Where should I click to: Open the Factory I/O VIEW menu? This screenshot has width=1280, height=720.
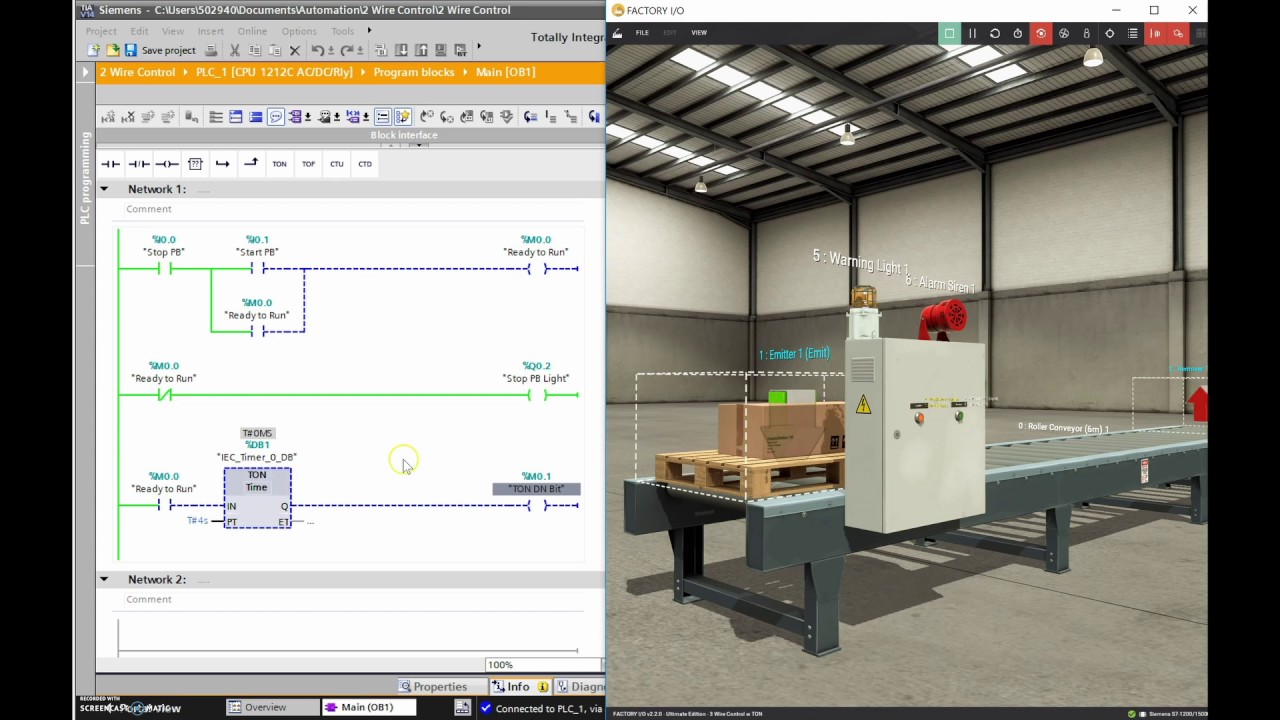point(699,33)
